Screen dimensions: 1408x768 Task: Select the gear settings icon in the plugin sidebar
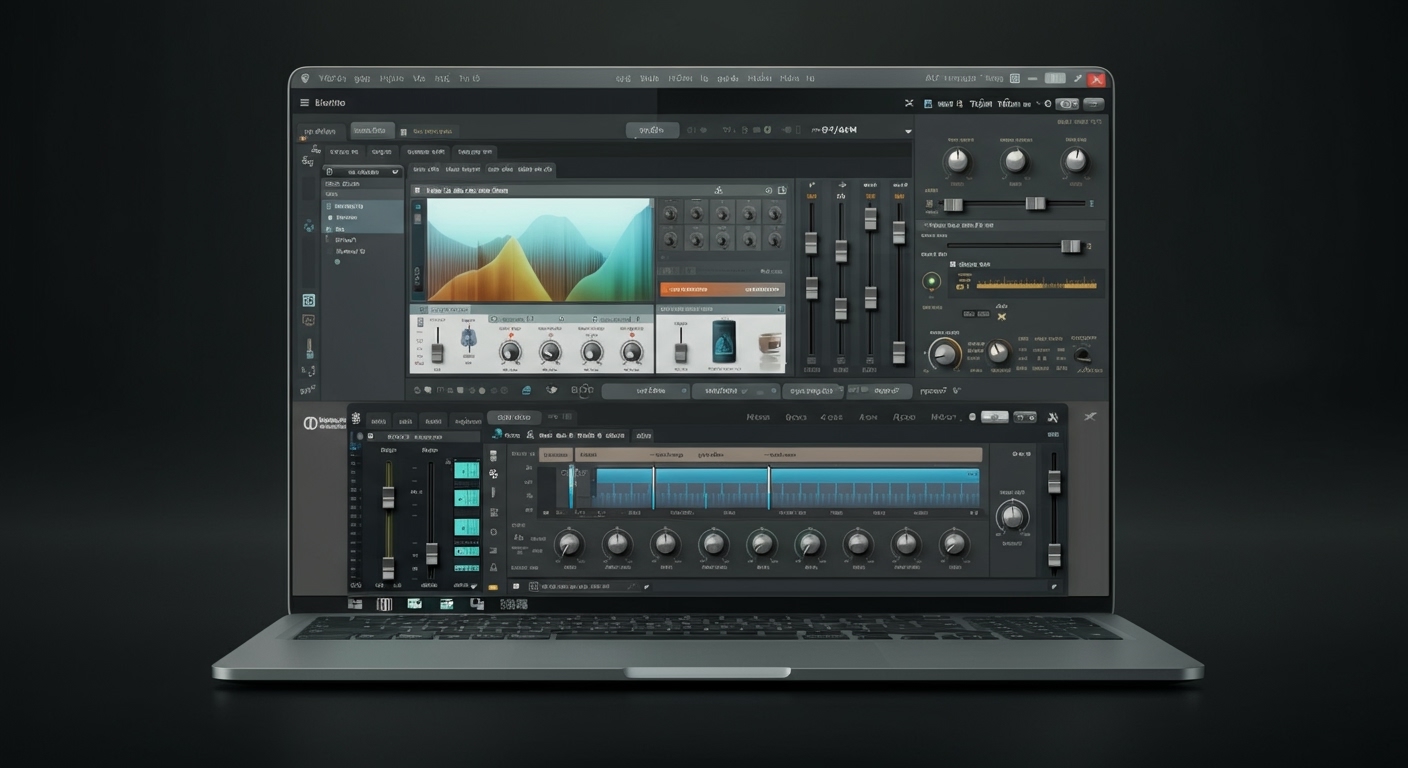(492, 530)
